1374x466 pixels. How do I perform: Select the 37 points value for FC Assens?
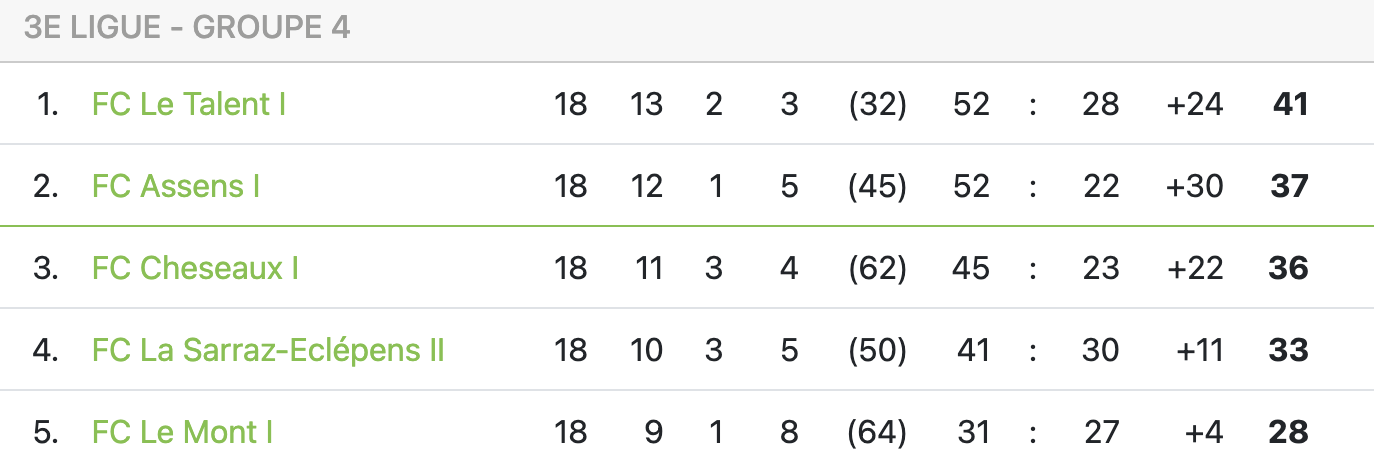(x=1288, y=186)
